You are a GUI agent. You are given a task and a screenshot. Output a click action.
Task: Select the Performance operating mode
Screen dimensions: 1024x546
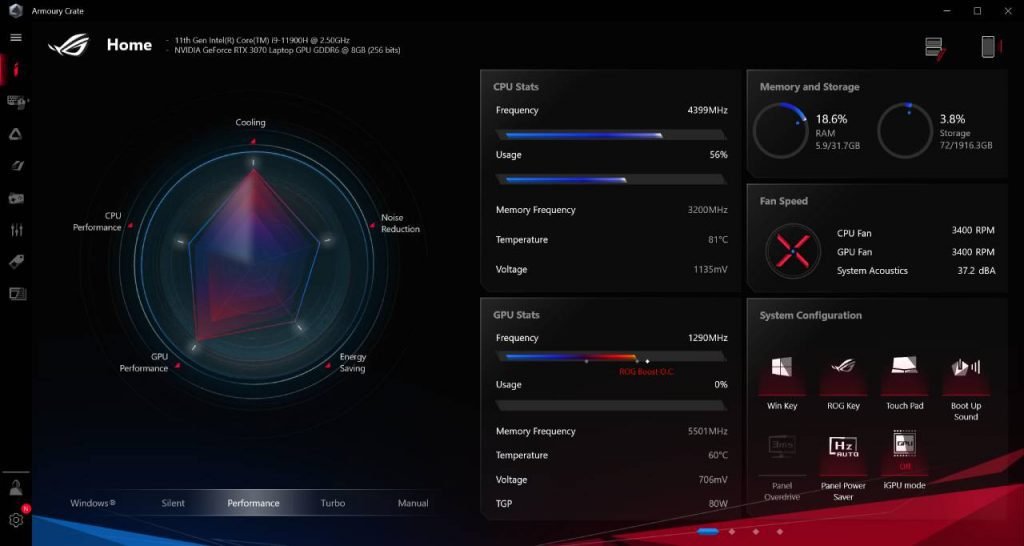pos(253,503)
